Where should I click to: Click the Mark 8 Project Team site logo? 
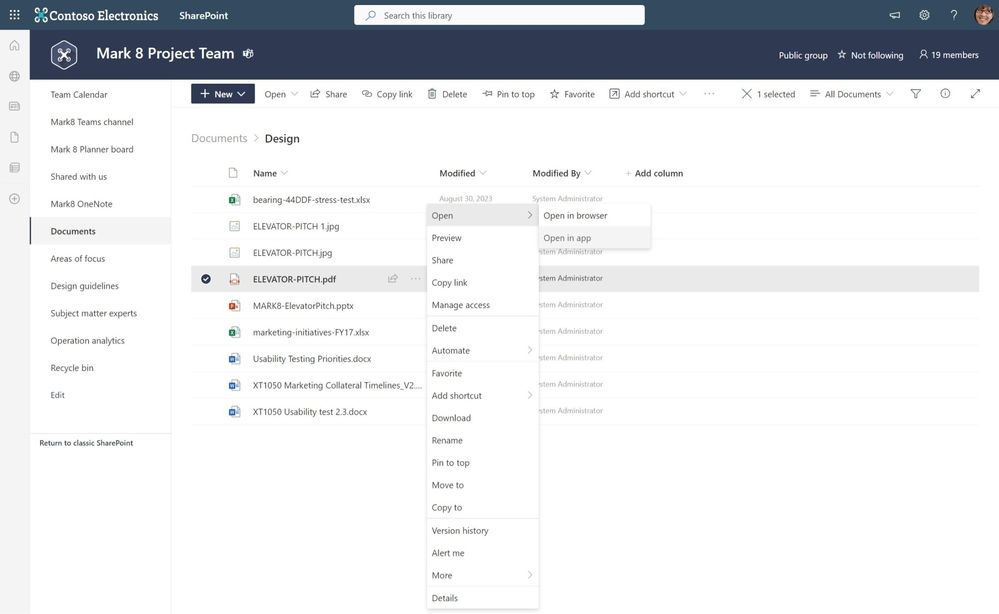pos(64,55)
